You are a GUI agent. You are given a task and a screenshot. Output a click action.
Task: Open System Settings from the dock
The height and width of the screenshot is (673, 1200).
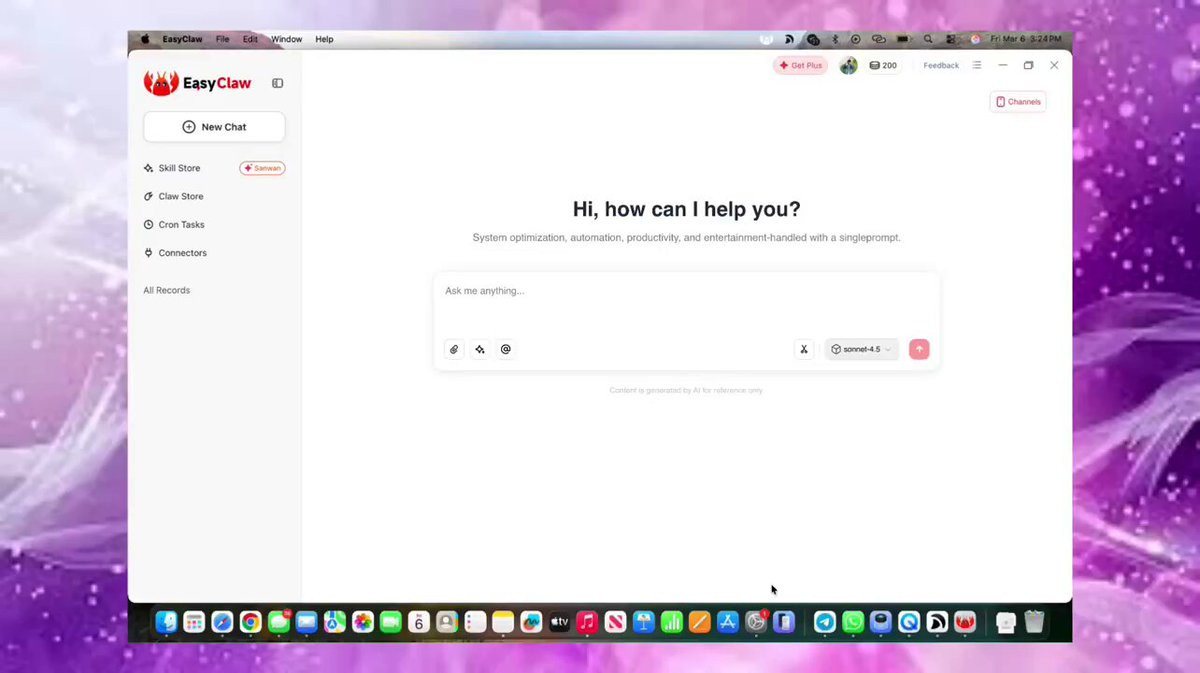tap(756, 622)
